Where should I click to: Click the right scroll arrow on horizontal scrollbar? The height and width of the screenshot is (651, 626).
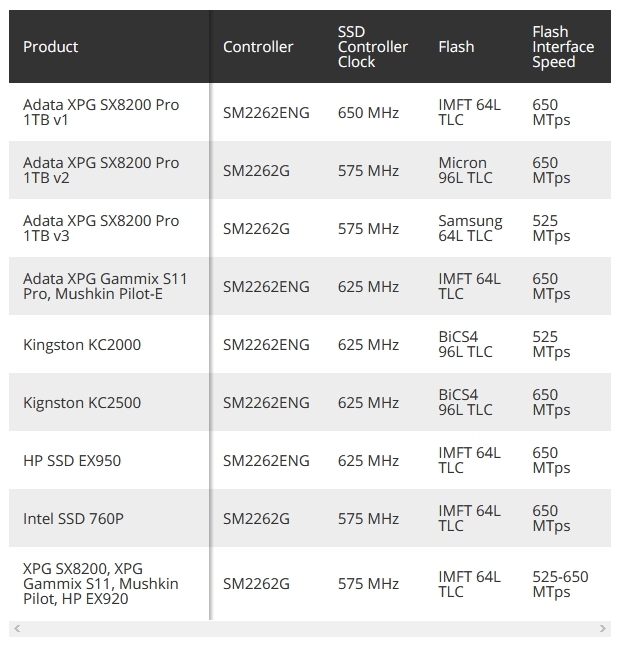pyautogui.click(x=602, y=629)
